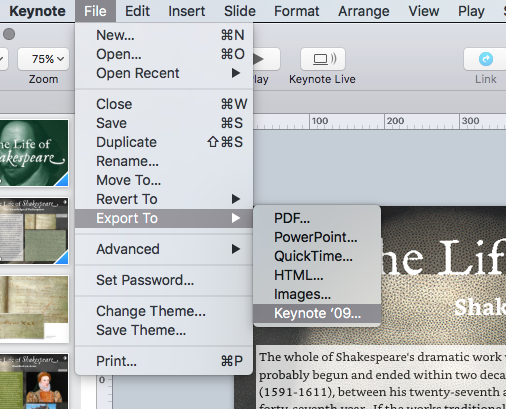The image size is (506, 409).
Task: Choose Set Password… menu item
Action: tap(164, 280)
